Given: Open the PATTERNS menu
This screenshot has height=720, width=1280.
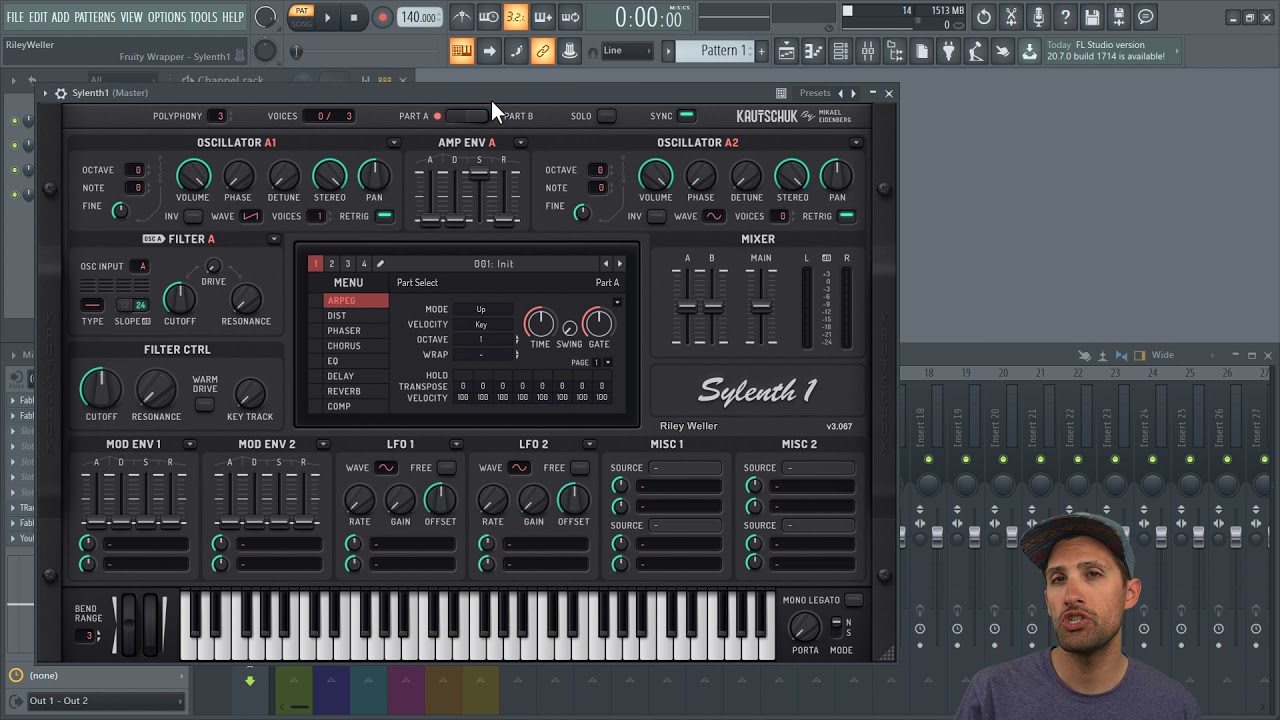Looking at the screenshot, I should (95, 17).
